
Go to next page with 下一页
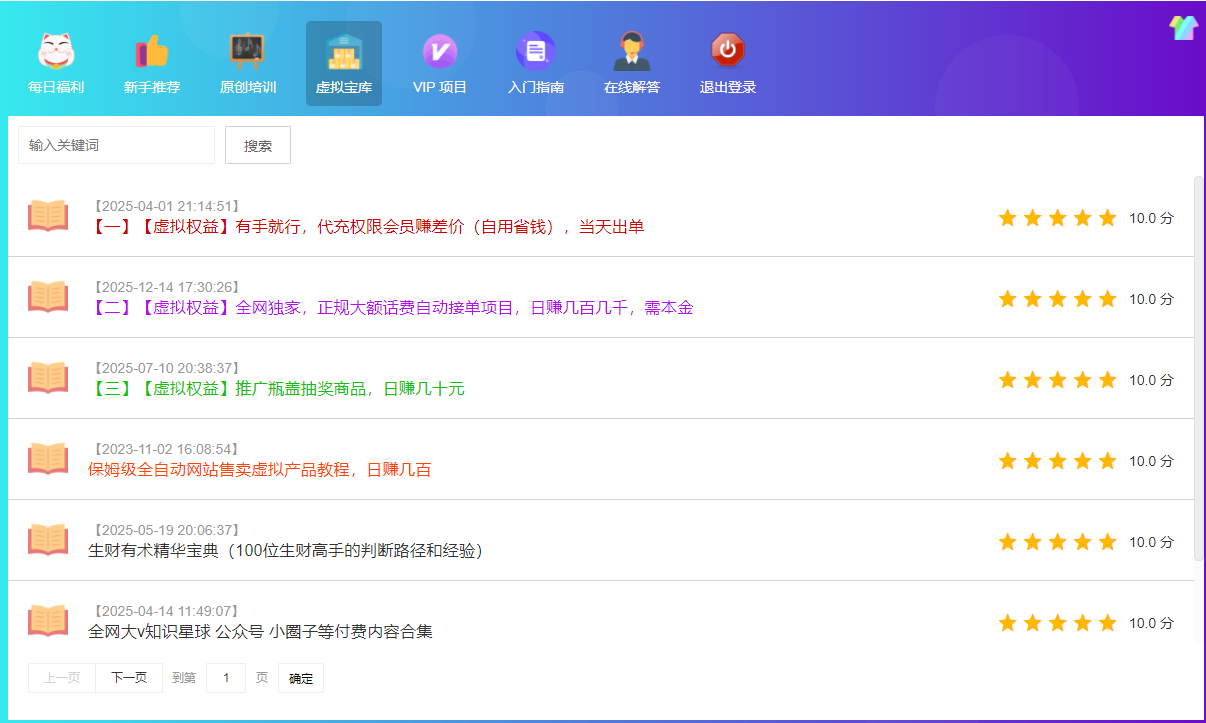tap(129, 678)
